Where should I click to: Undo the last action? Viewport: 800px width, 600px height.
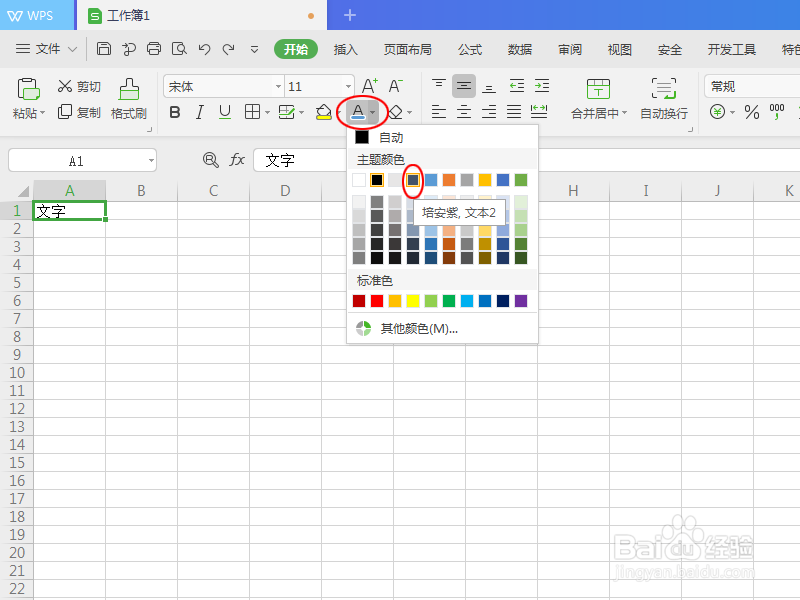tap(205, 49)
